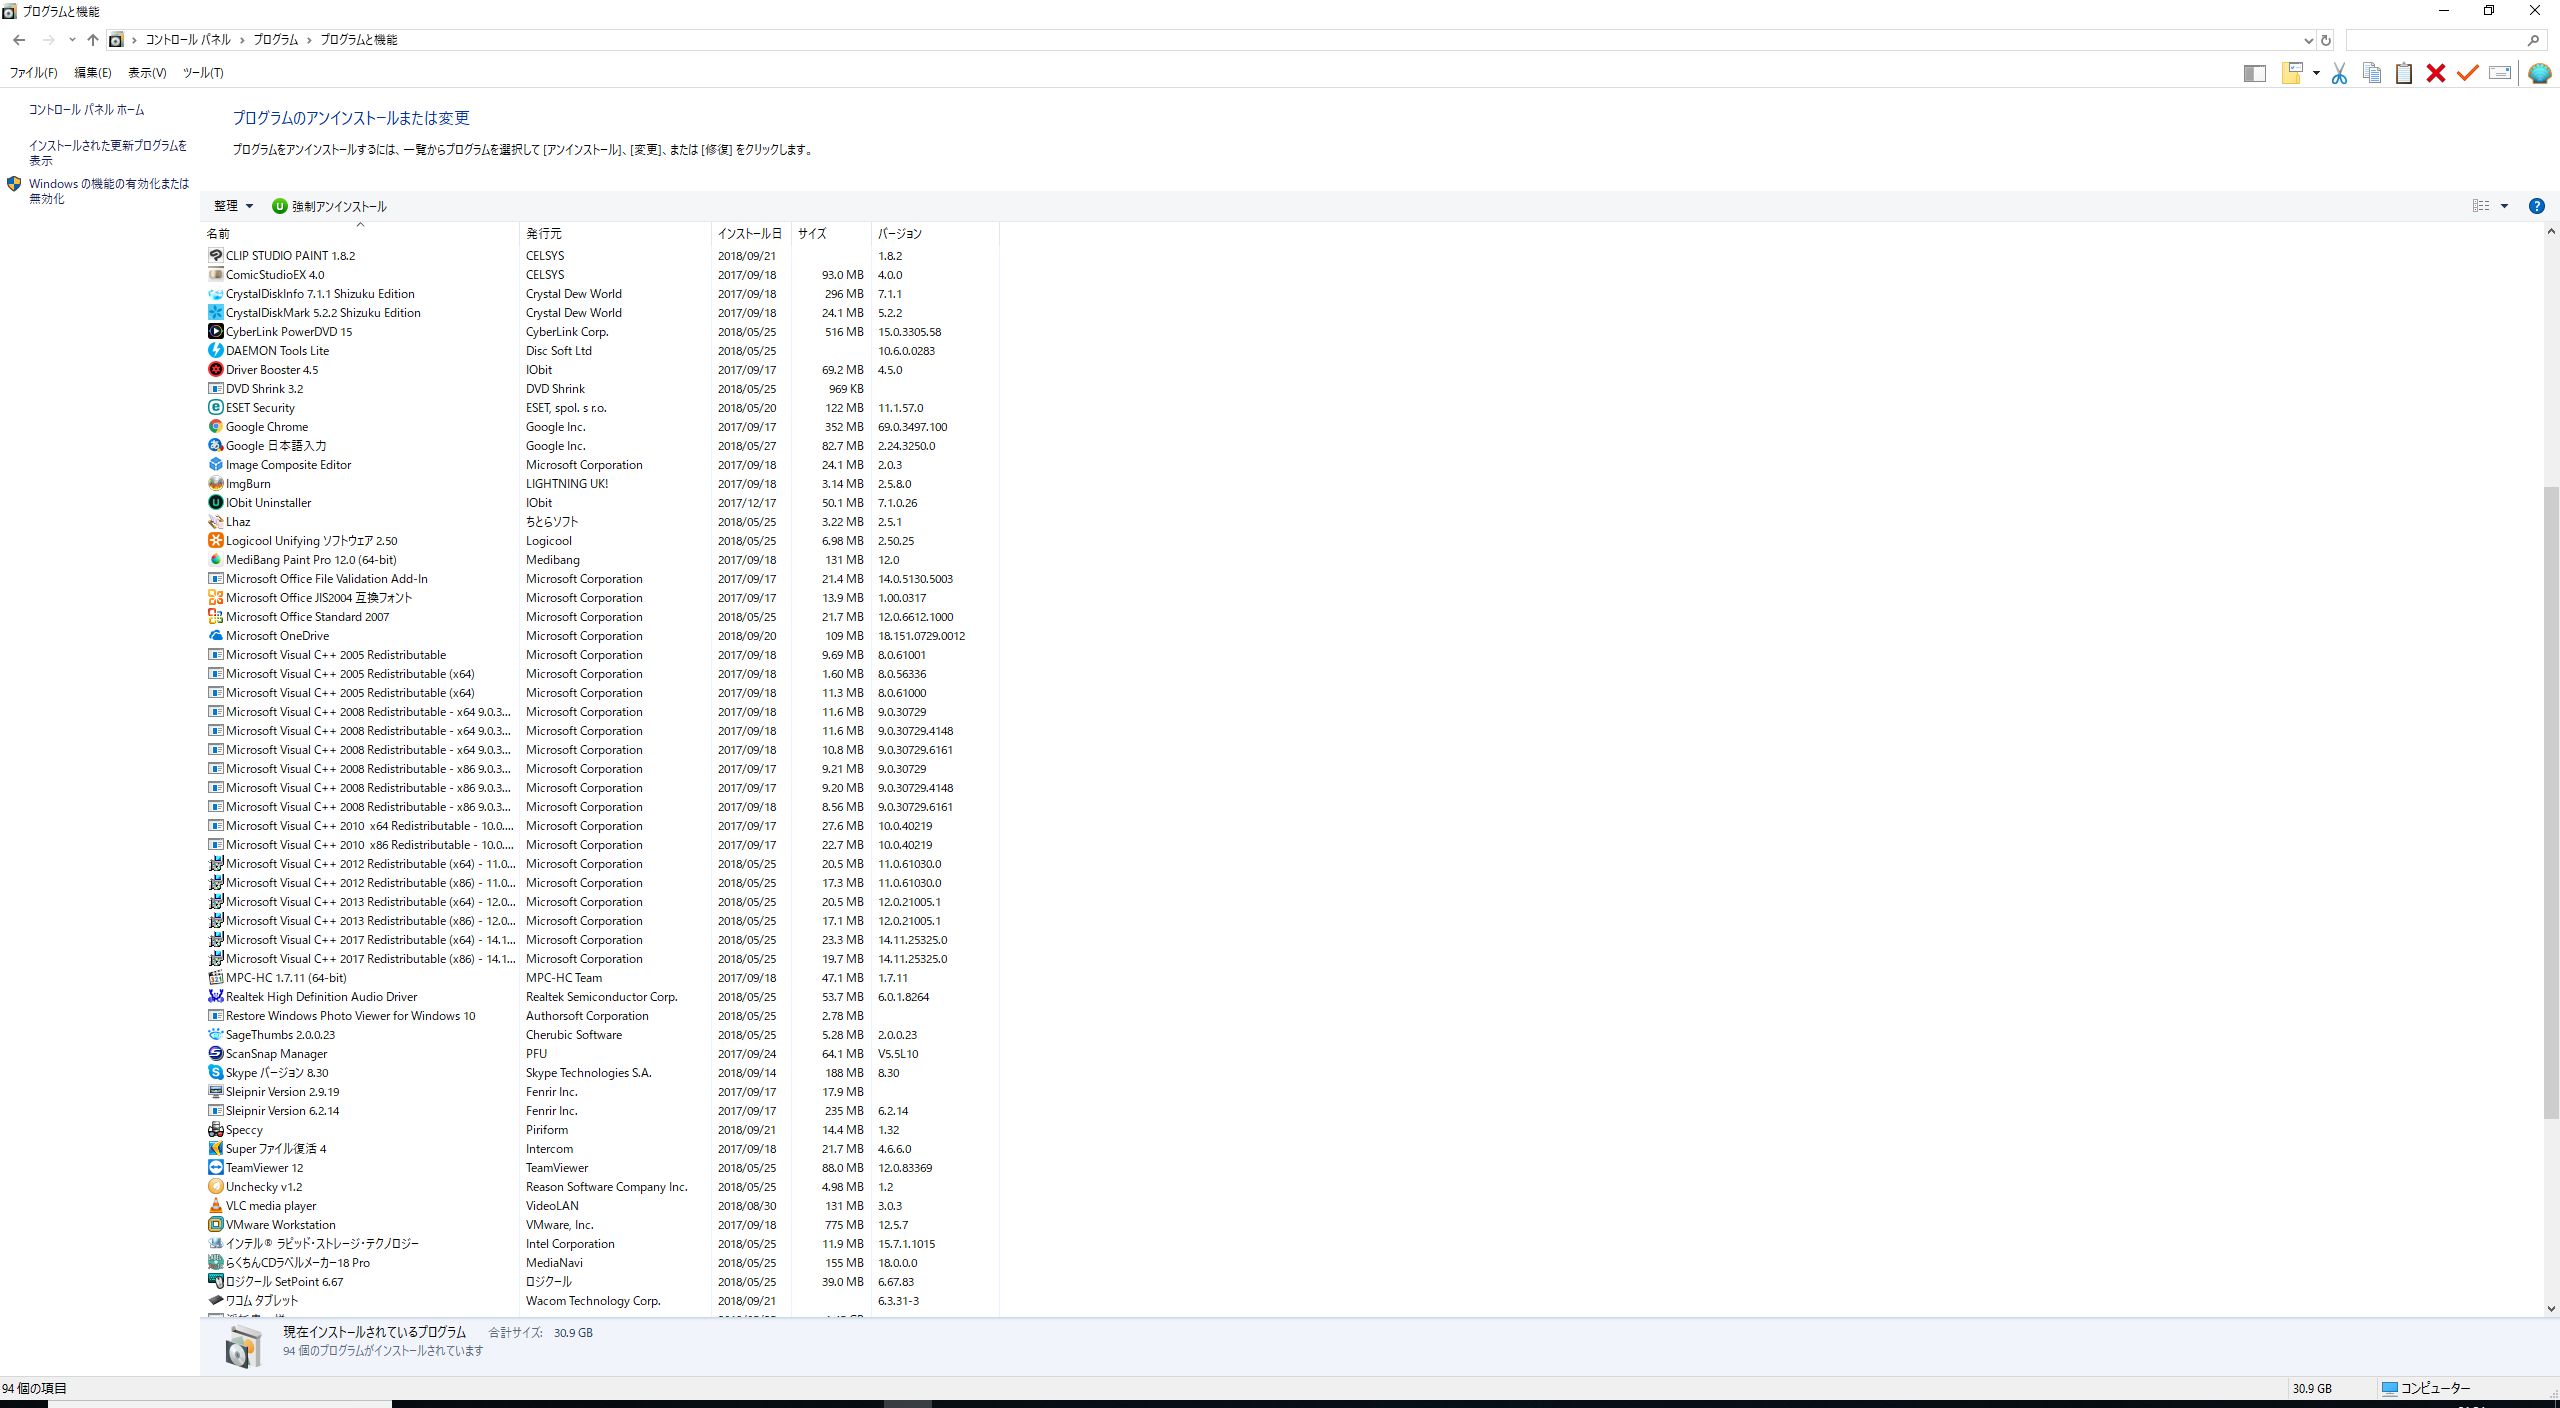The height and width of the screenshot is (1408, 2560).
Task: Expand the address bar history dropdown
Action: tap(2308, 41)
